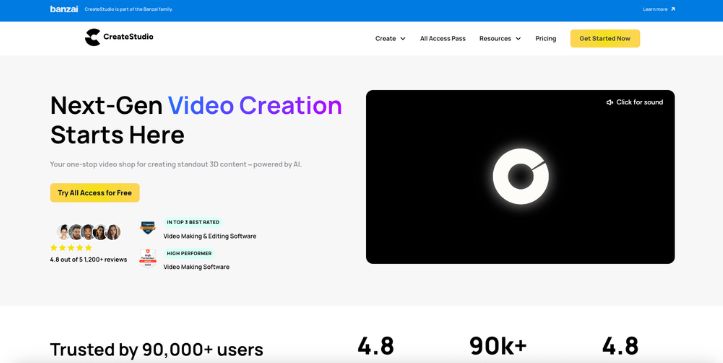This screenshot has height=363, width=723.
Task: Click the 'Trusted by 90,000+ users' heading
Action: [157, 350]
